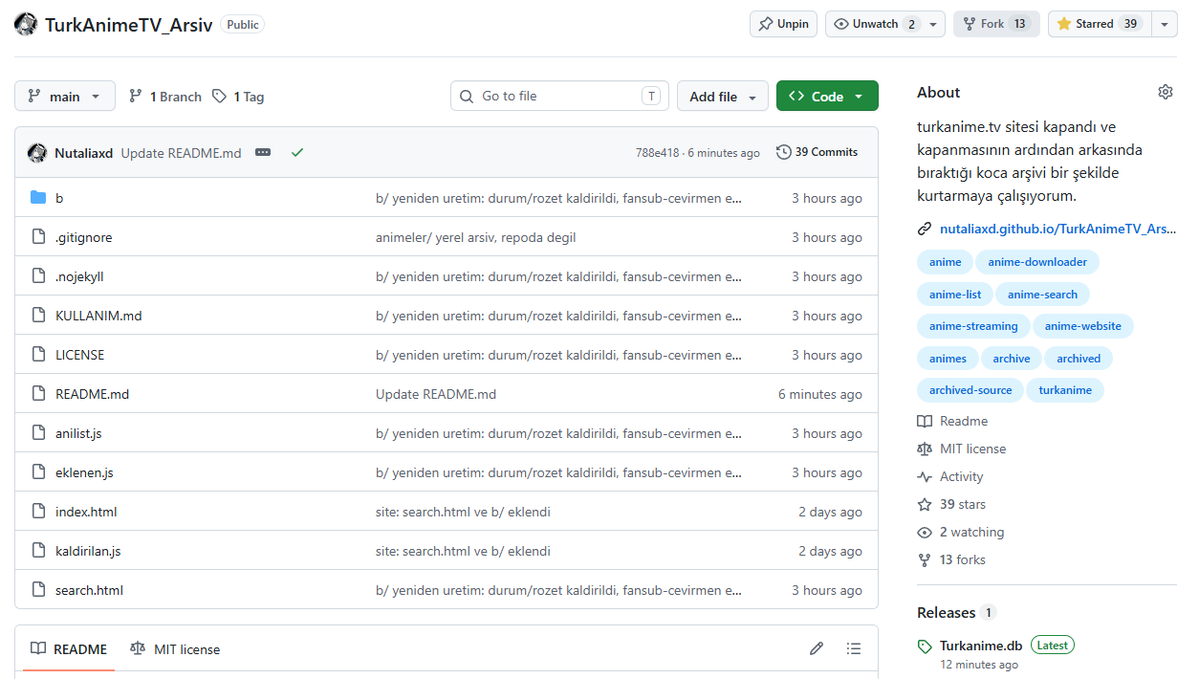The image size is (1199, 679).
Task: Open the green Code dropdown
Action: [827, 96]
